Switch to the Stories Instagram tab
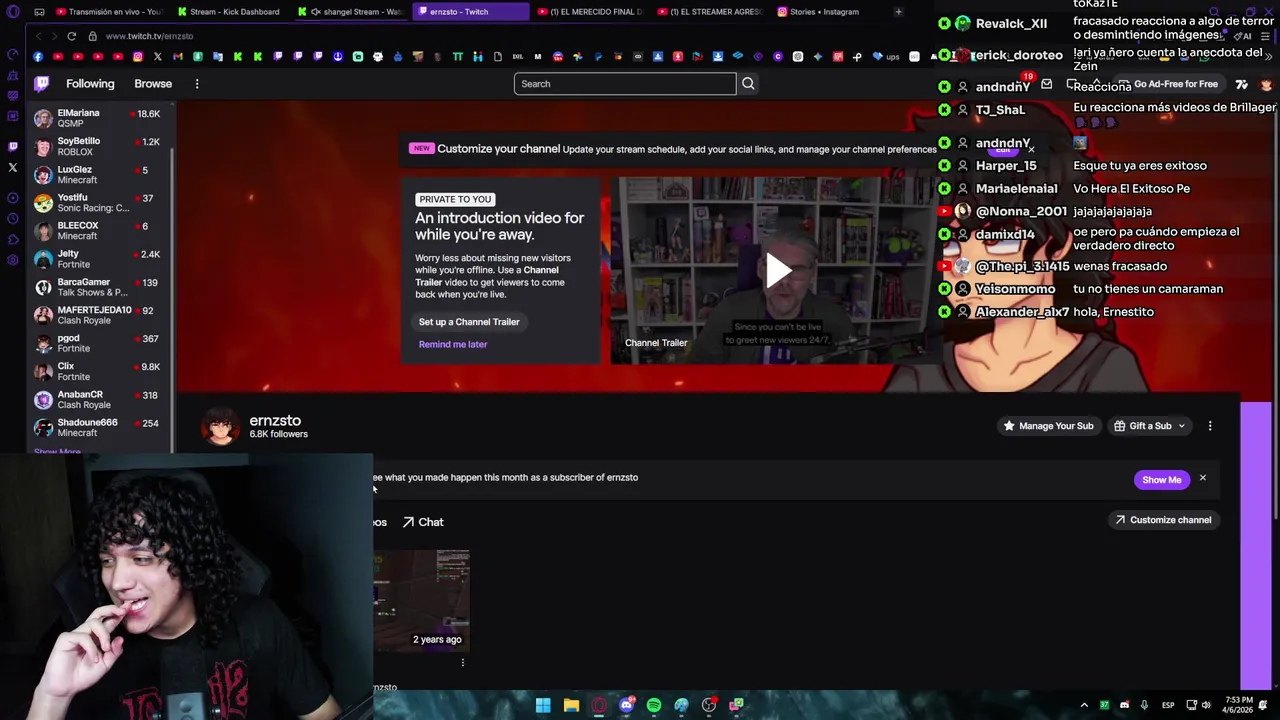The width and height of the screenshot is (1280, 720). (820, 12)
